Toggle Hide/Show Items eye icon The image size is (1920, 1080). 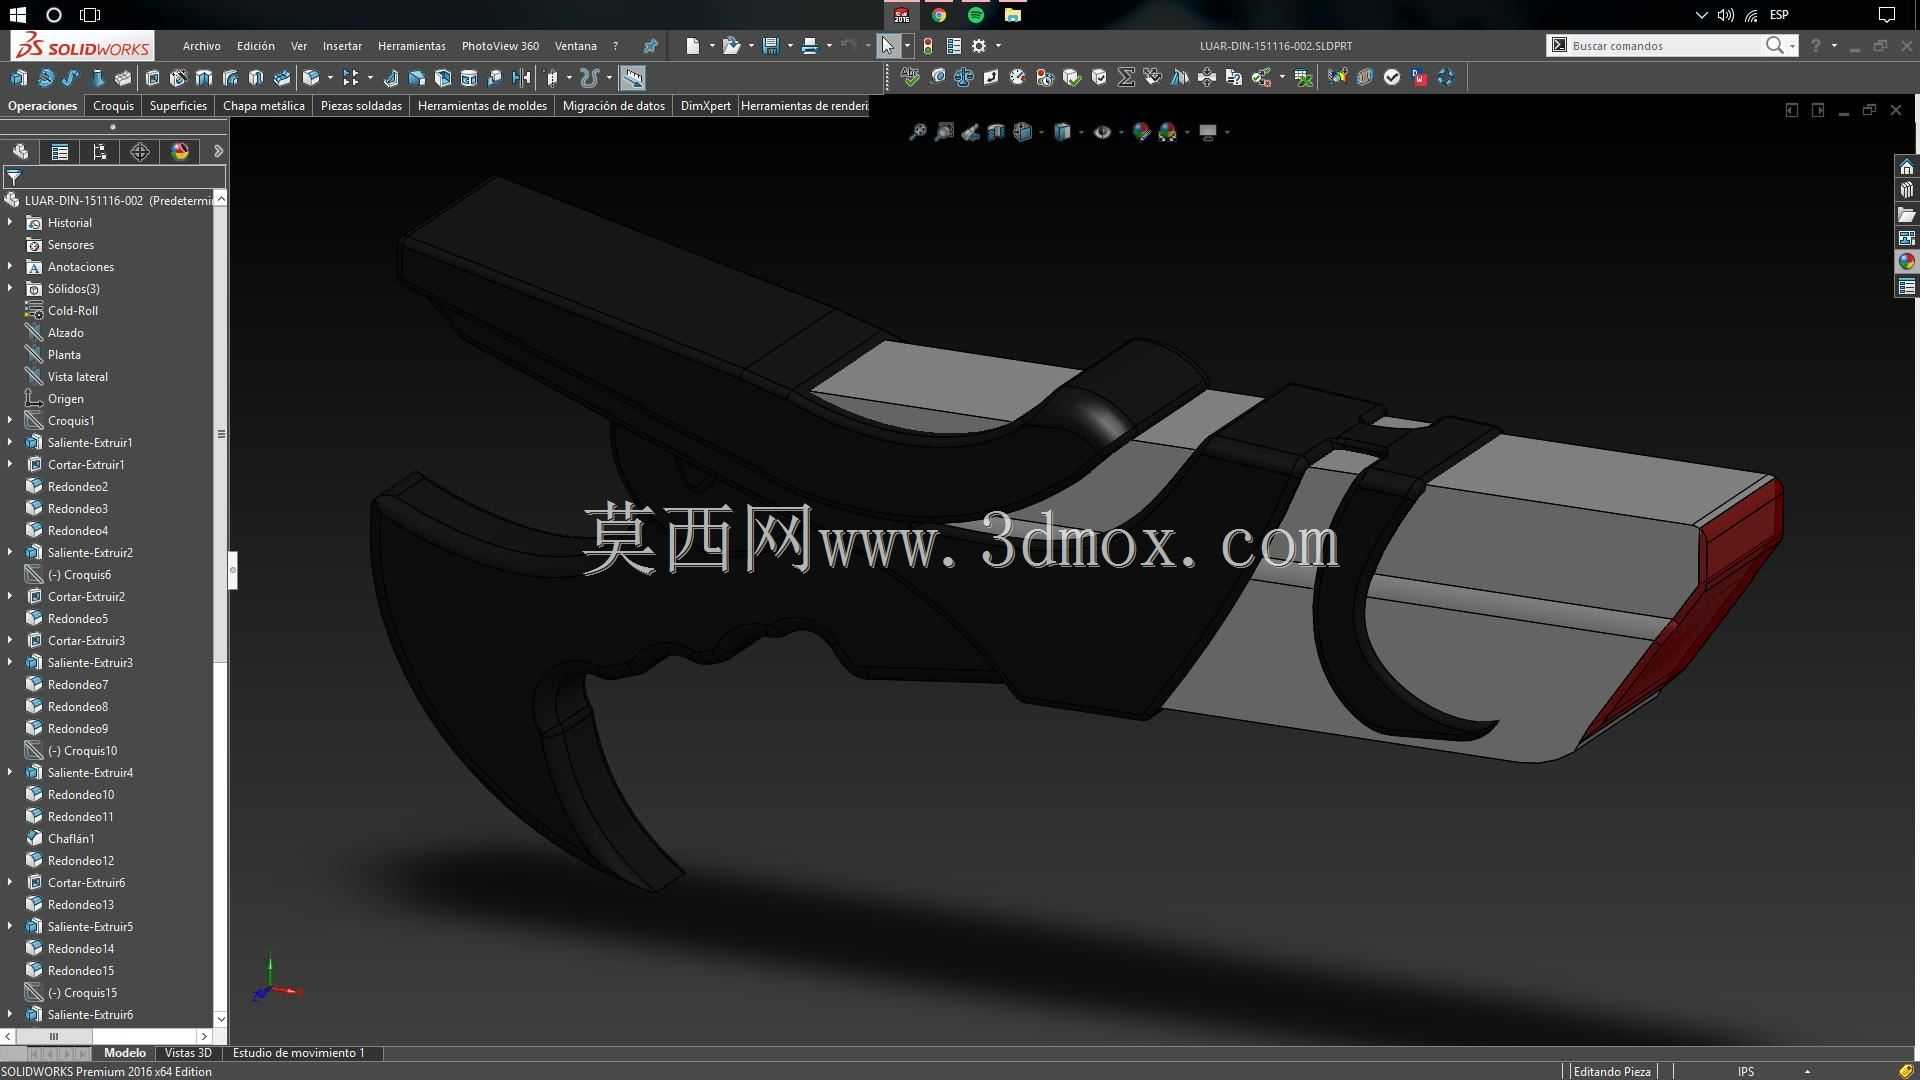[1102, 132]
